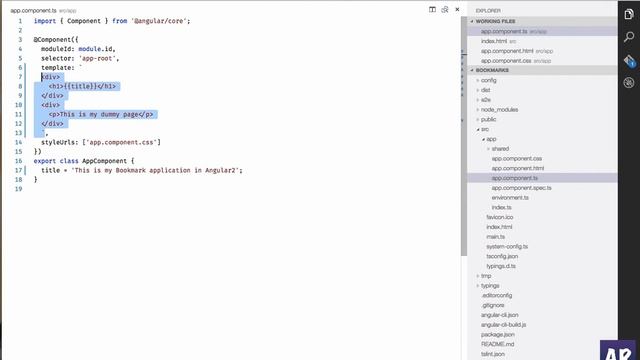Click the export class AppComponent line
The width and height of the screenshot is (640, 360).
84,161
